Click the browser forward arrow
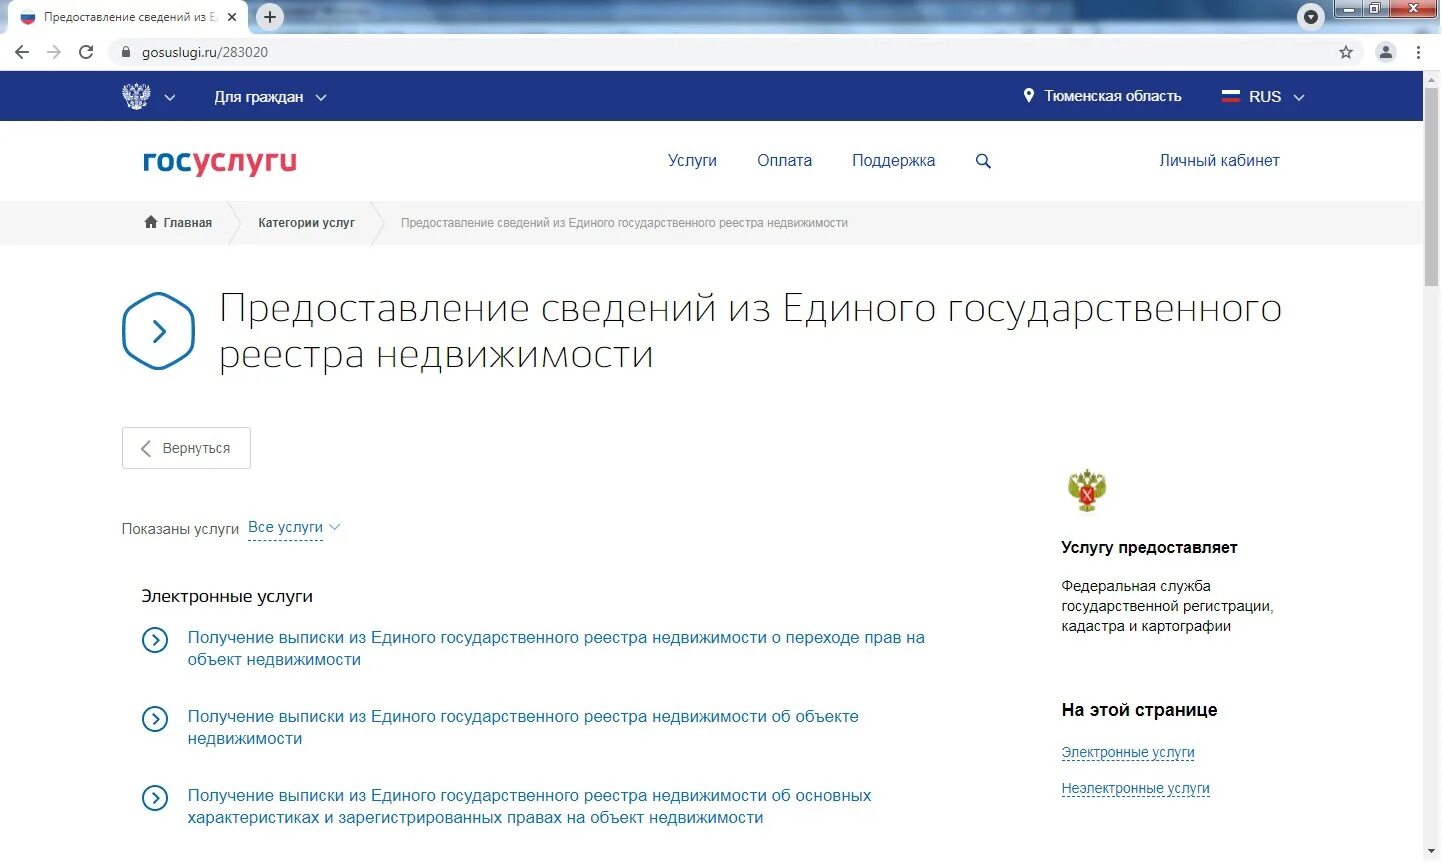This screenshot has width=1442, height=864. point(54,52)
